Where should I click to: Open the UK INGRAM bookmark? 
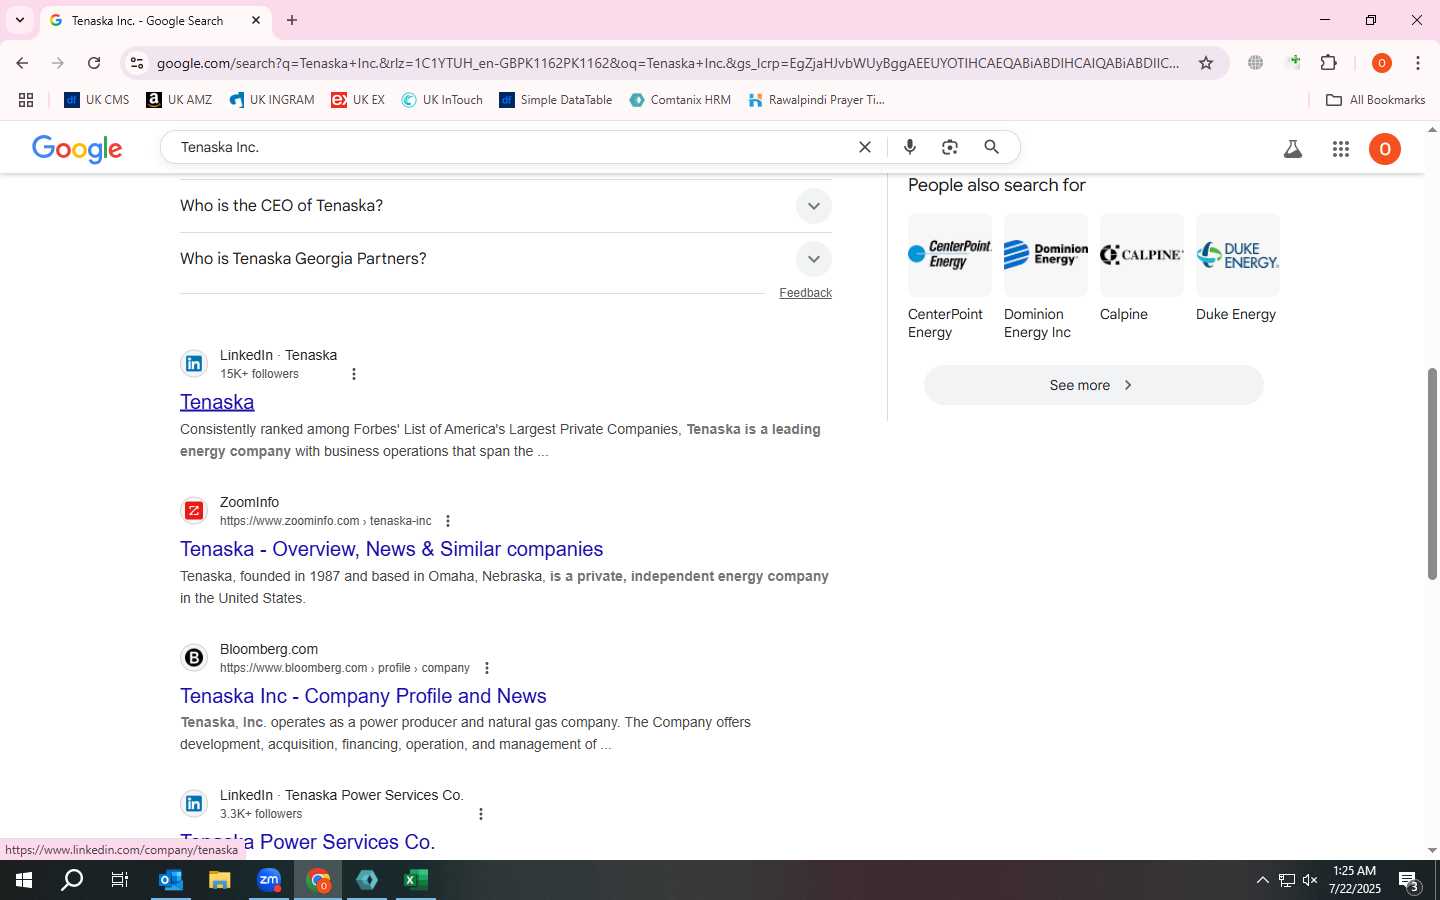pyautogui.click(x=272, y=100)
